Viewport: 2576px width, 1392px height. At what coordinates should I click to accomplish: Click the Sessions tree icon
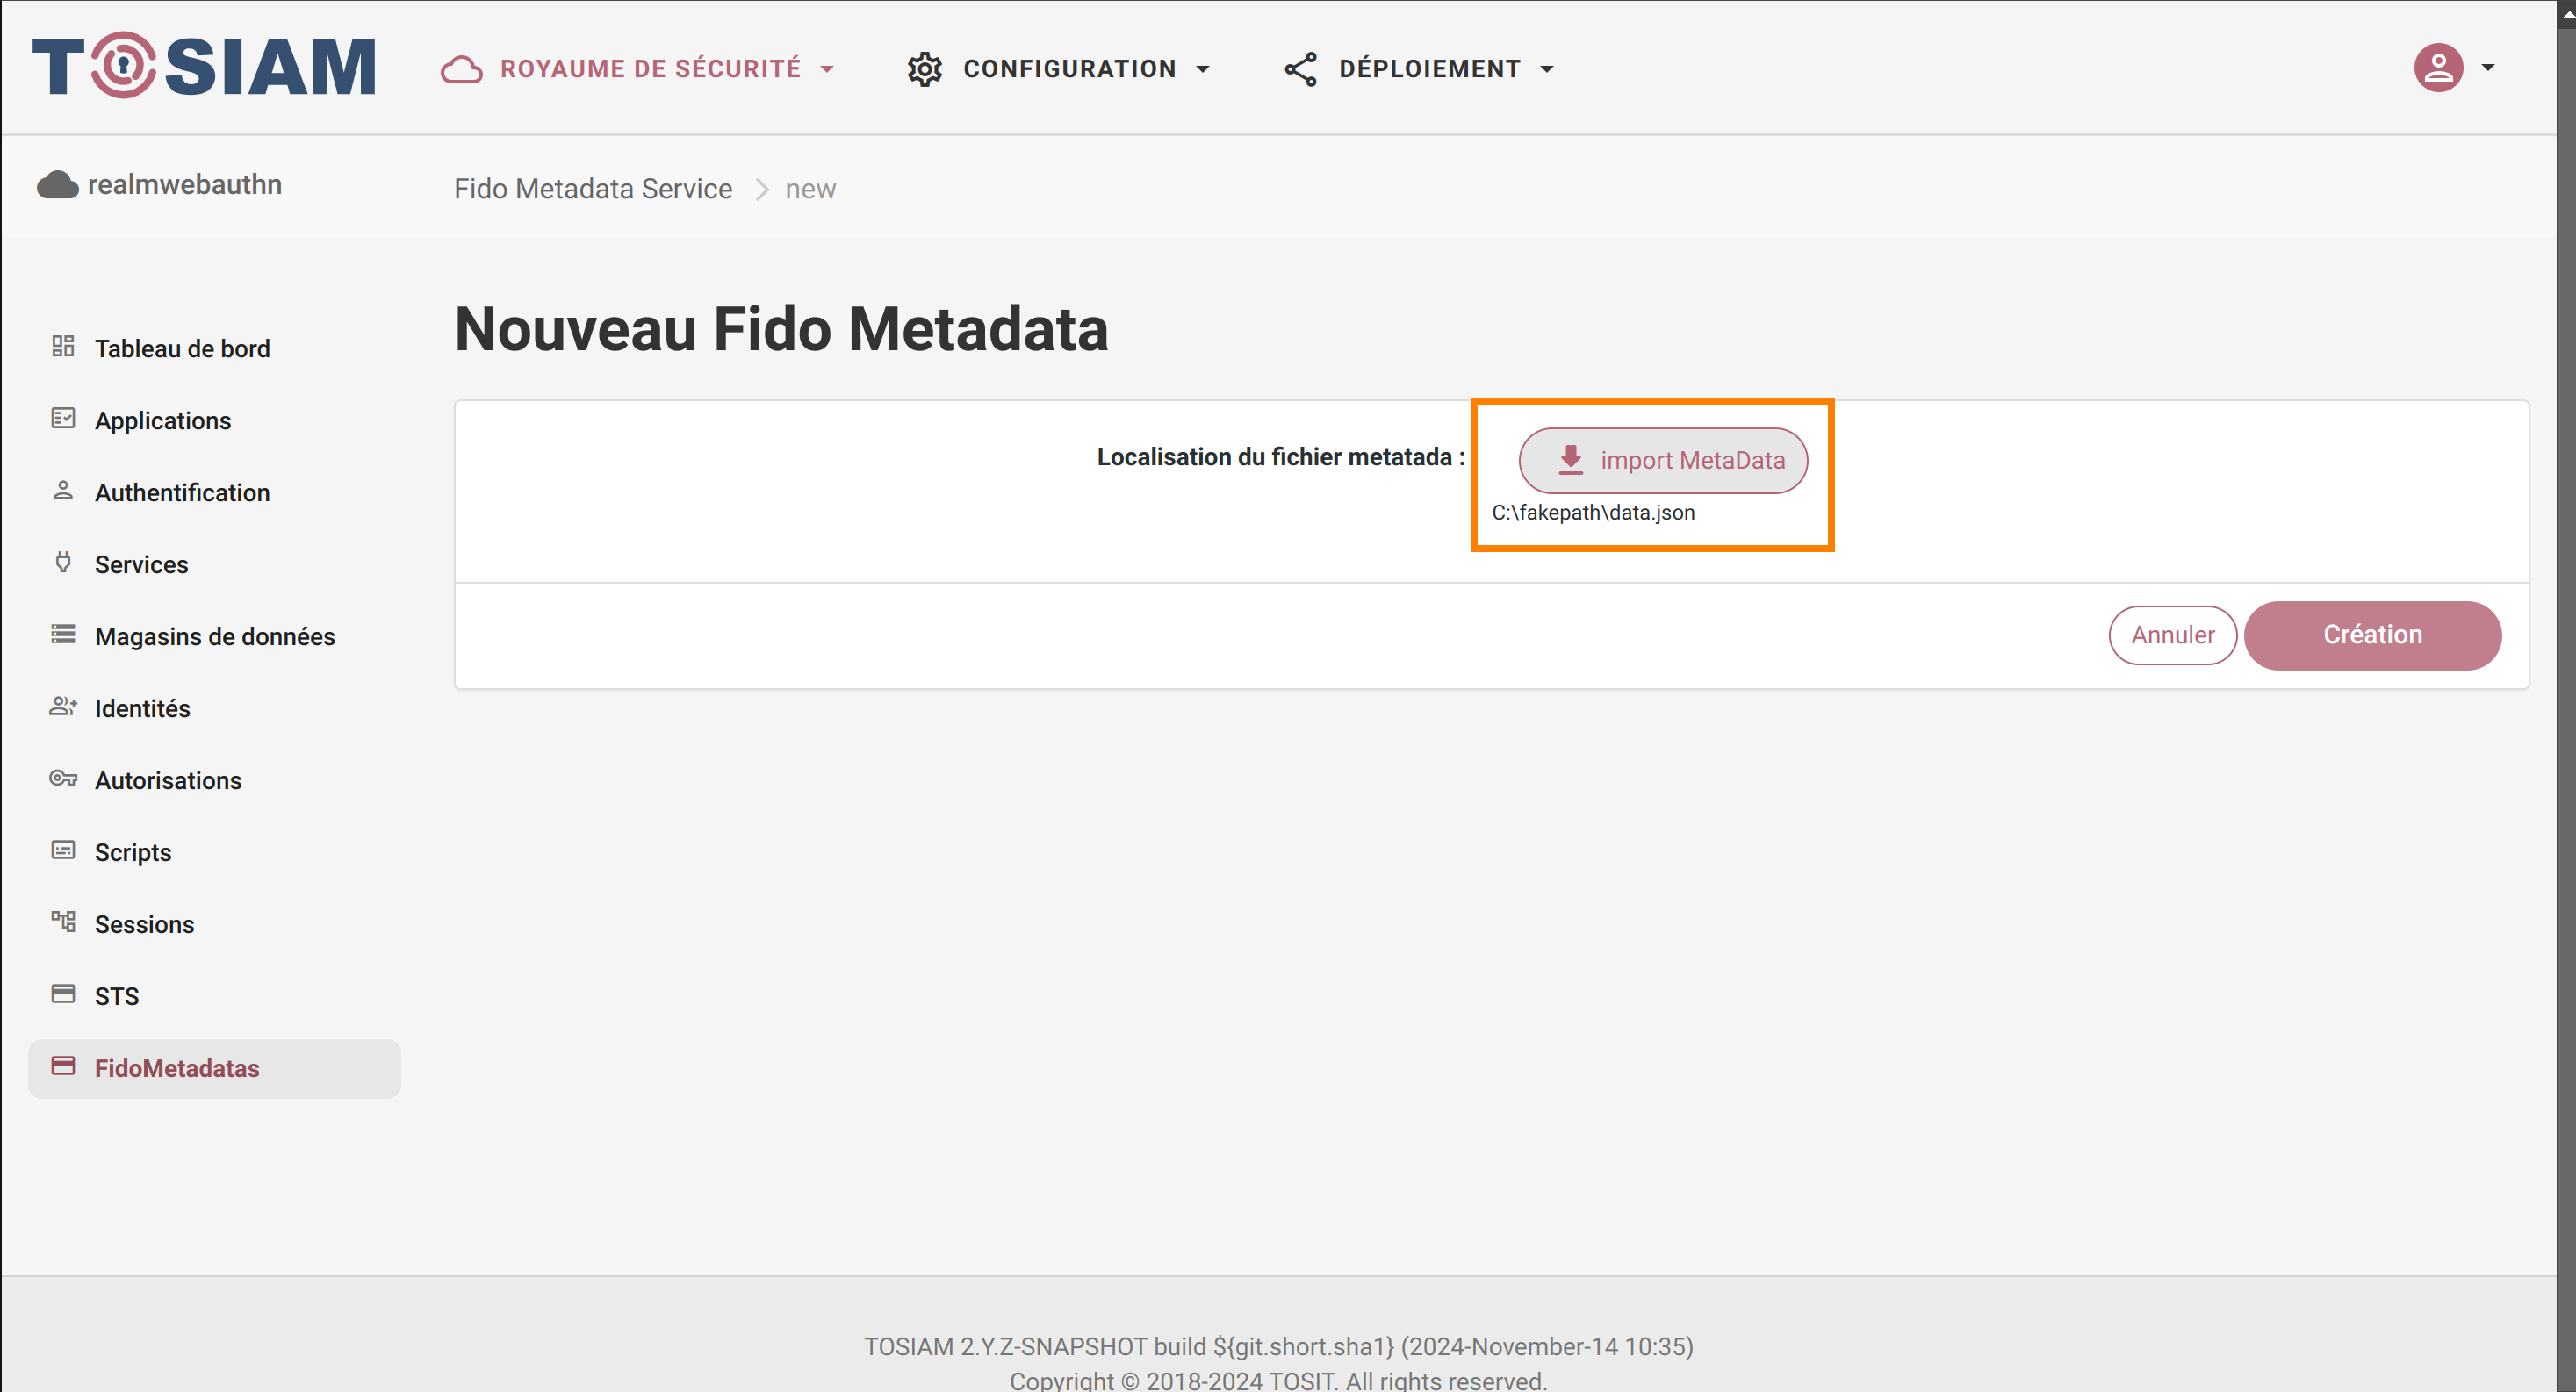point(63,922)
